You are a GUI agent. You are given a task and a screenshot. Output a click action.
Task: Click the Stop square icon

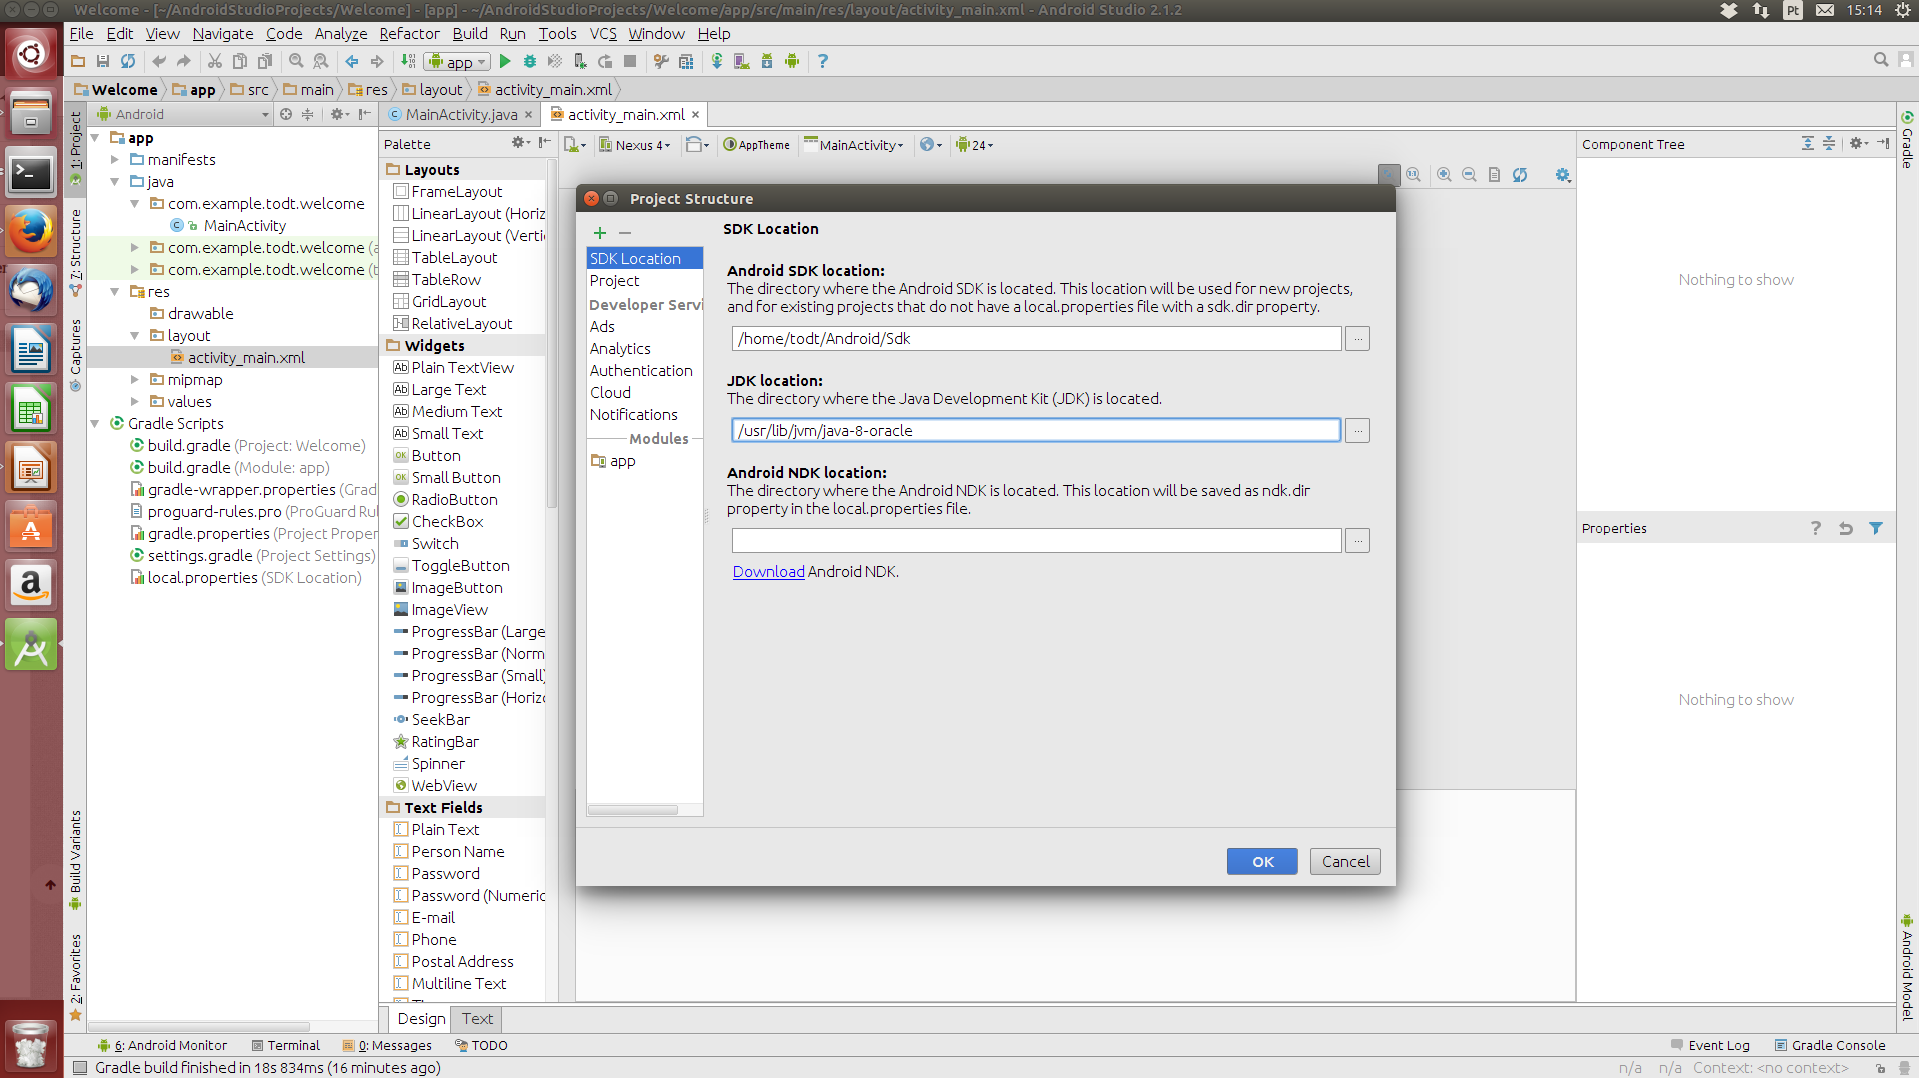(630, 61)
